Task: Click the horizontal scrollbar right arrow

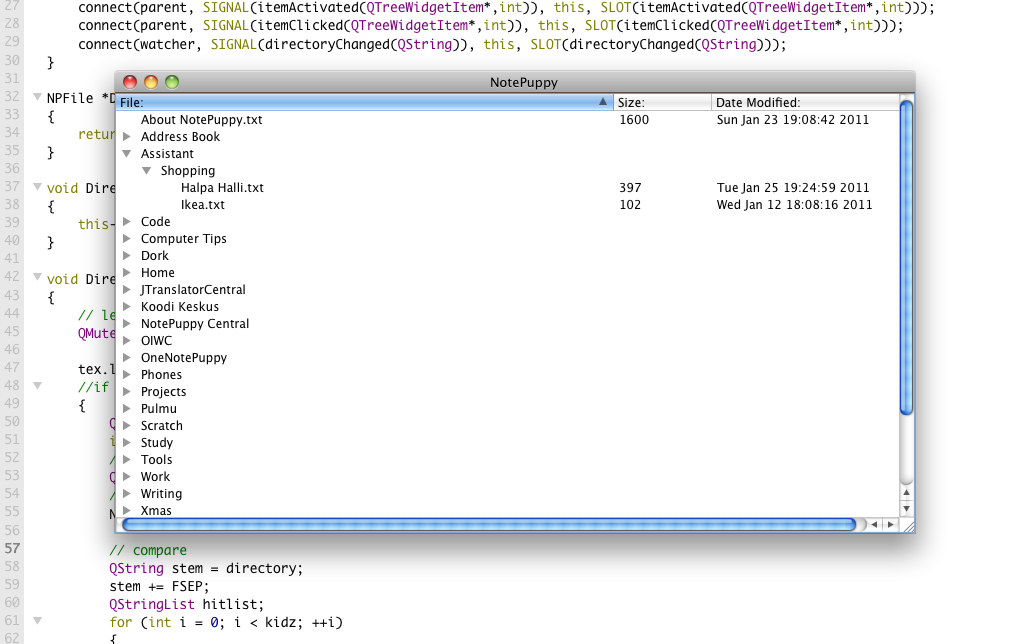Action: click(889, 524)
